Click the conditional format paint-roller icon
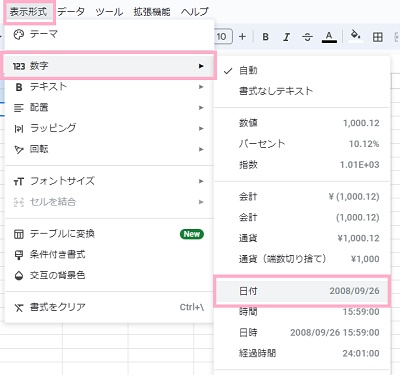The height and width of the screenshot is (376, 400). tap(19, 255)
